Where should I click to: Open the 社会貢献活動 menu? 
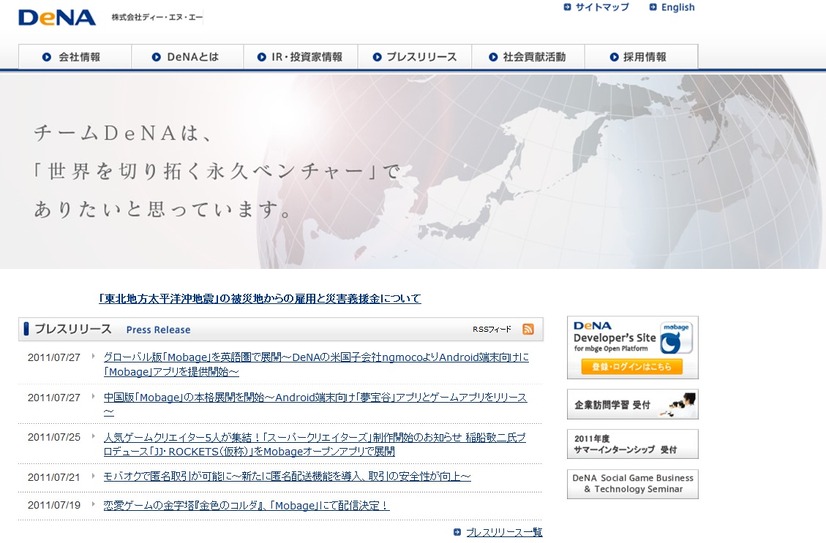pos(528,57)
